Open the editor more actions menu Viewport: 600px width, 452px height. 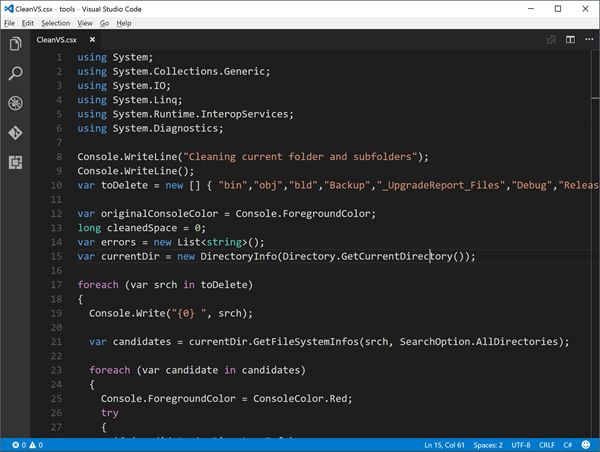(x=589, y=39)
